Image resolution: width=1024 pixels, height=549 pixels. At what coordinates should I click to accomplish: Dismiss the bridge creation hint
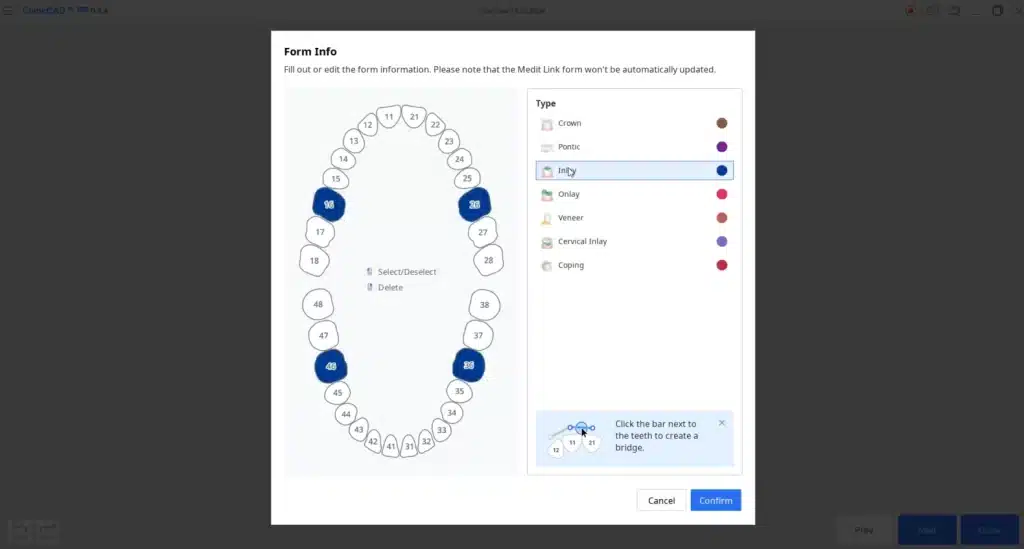coord(722,423)
